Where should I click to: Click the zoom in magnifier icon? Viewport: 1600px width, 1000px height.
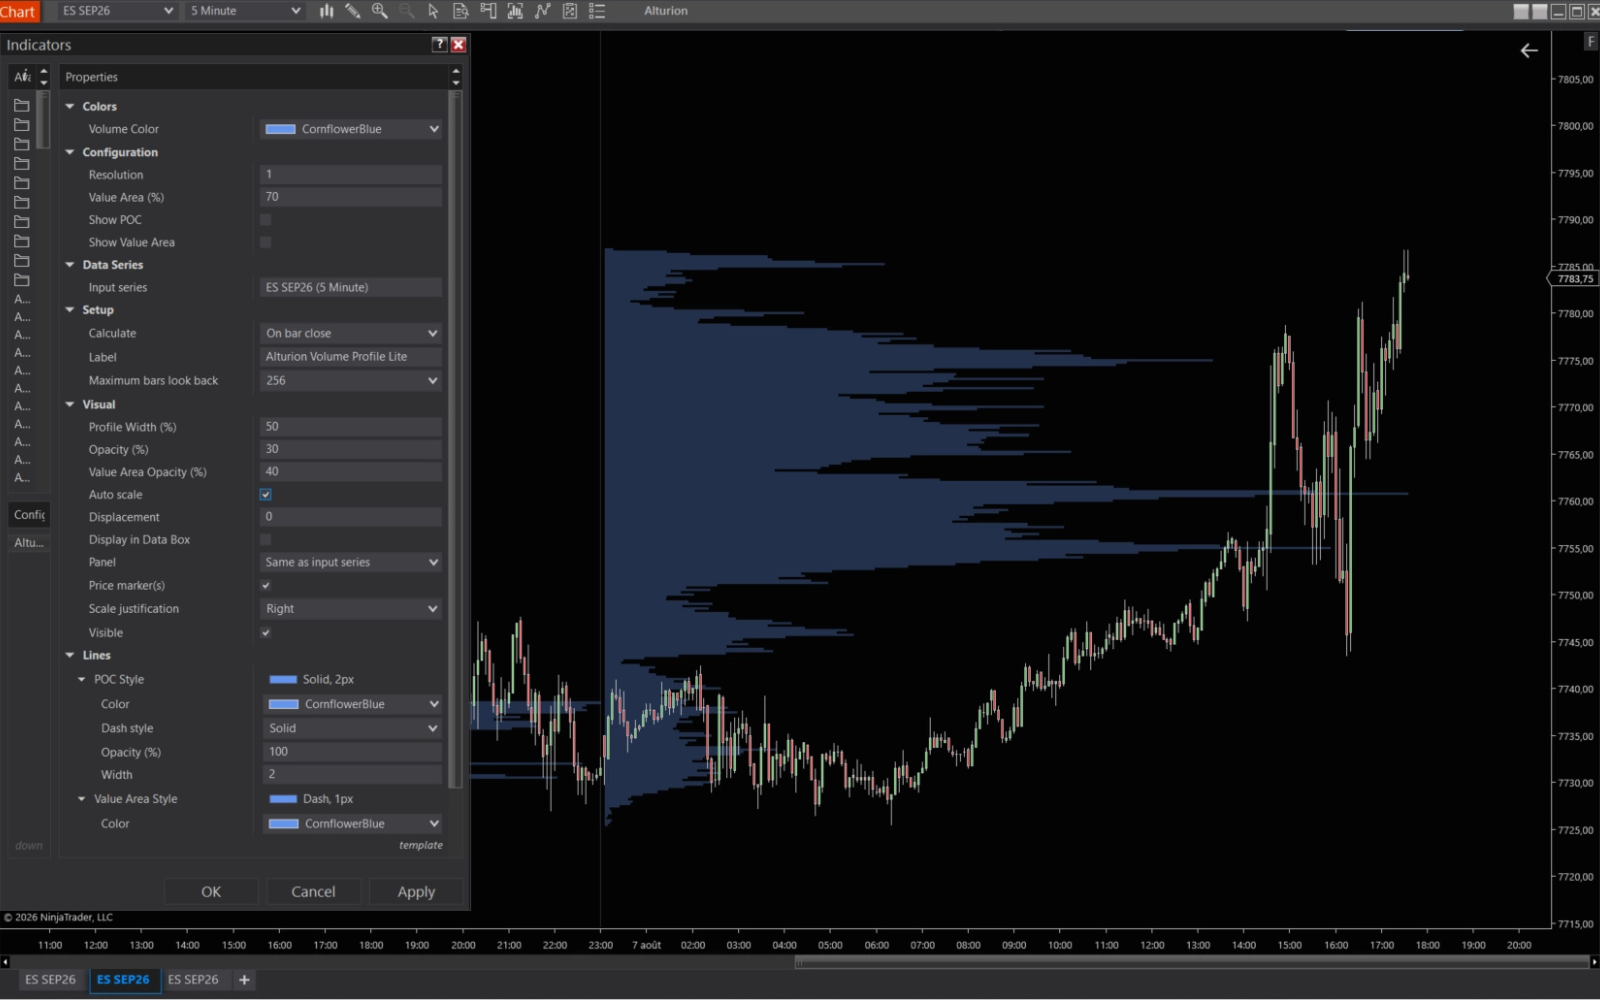379,11
